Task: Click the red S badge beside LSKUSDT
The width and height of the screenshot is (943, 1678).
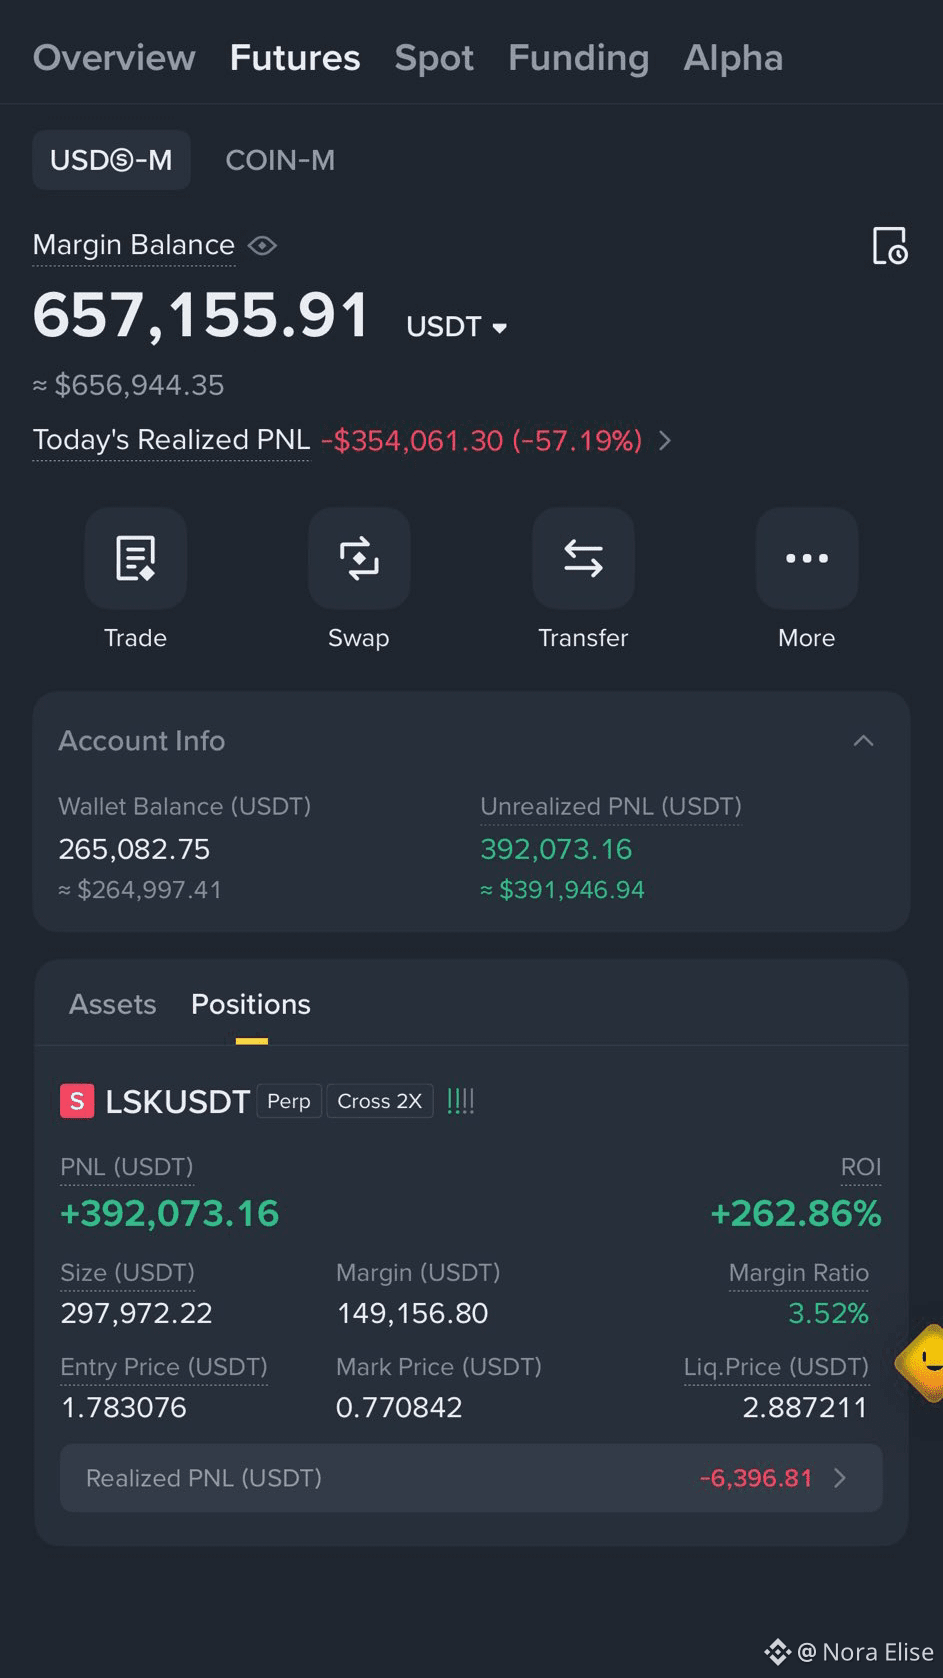Action: 77,1101
